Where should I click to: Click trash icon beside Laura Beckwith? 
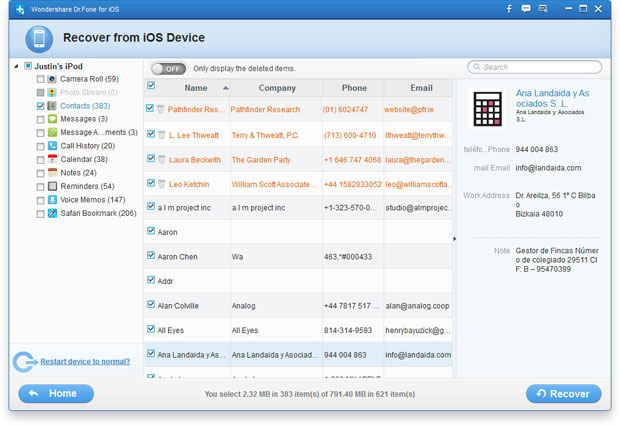tap(162, 159)
